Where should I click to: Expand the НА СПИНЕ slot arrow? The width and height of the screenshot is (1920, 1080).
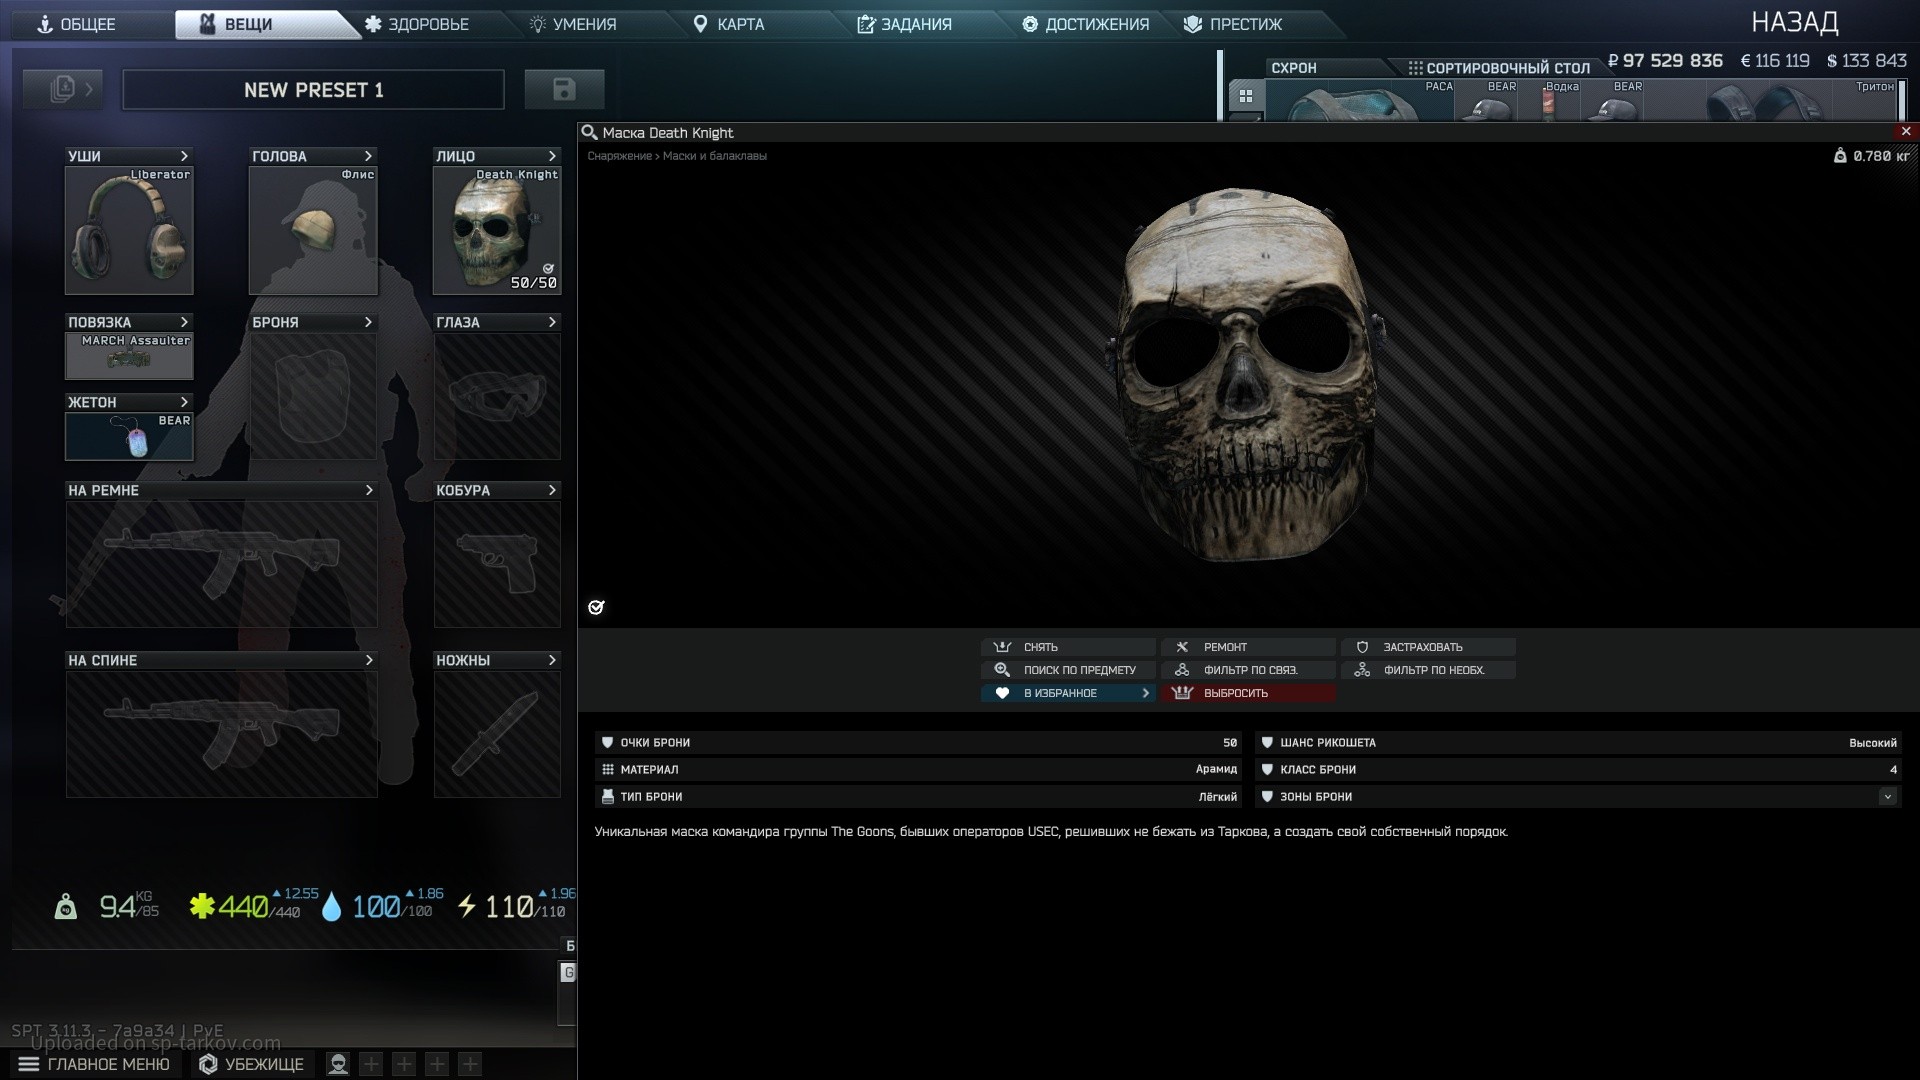[368, 660]
